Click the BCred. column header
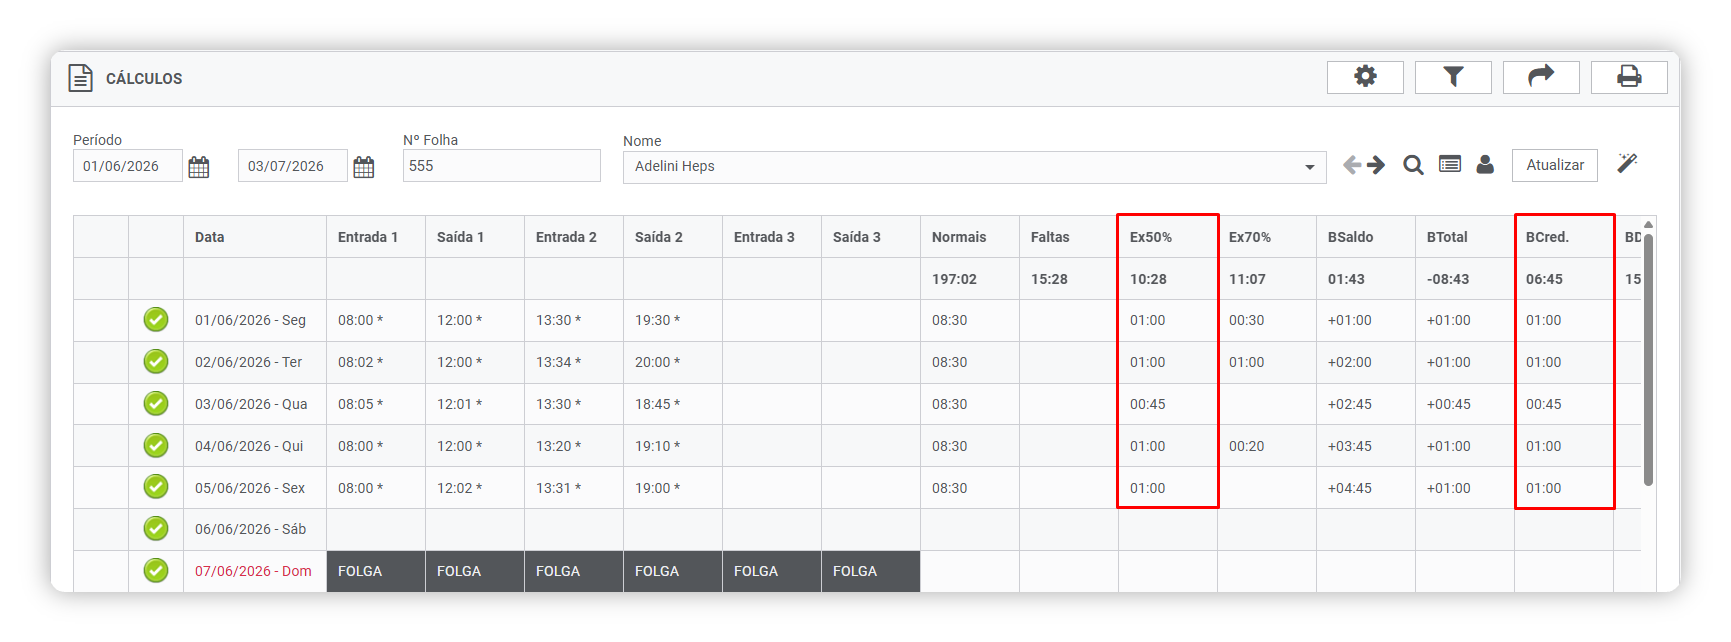Image resolution: width=1731 pixels, height=642 pixels. coord(1564,237)
